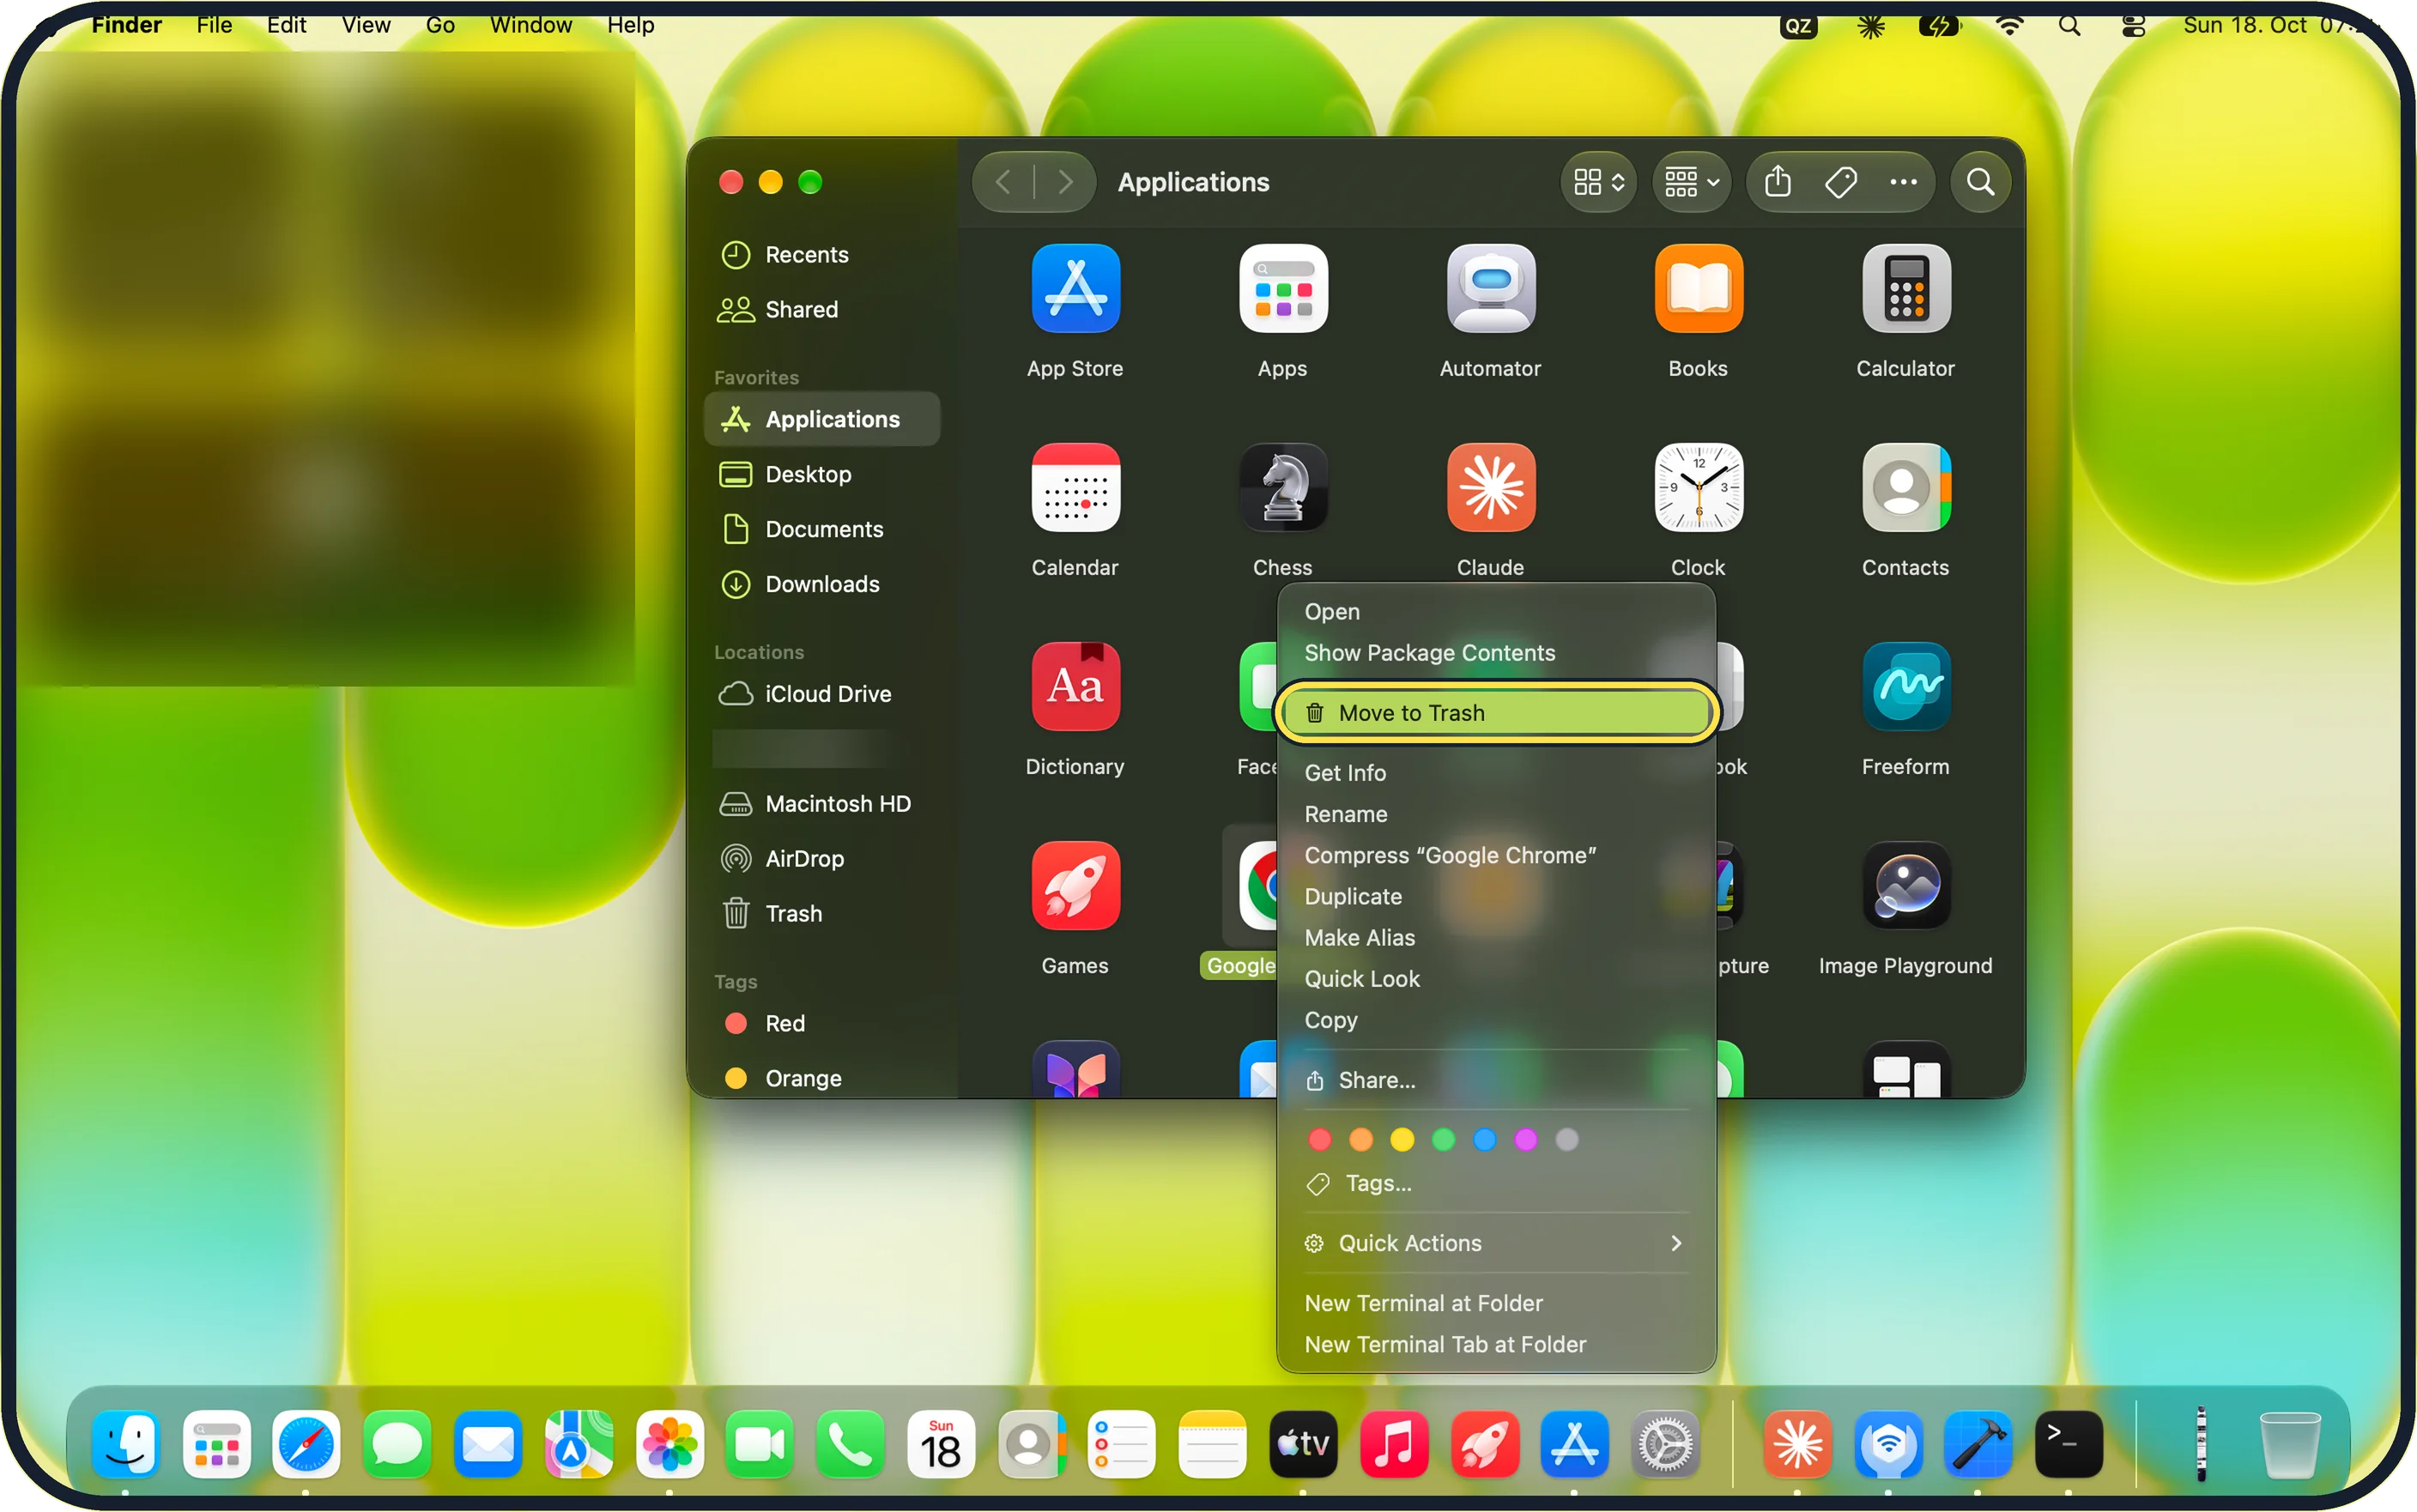Viewport: 2417px width, 1512px height.
Task: Open AirDrop in the sidebar
Action: click(821, 858)
